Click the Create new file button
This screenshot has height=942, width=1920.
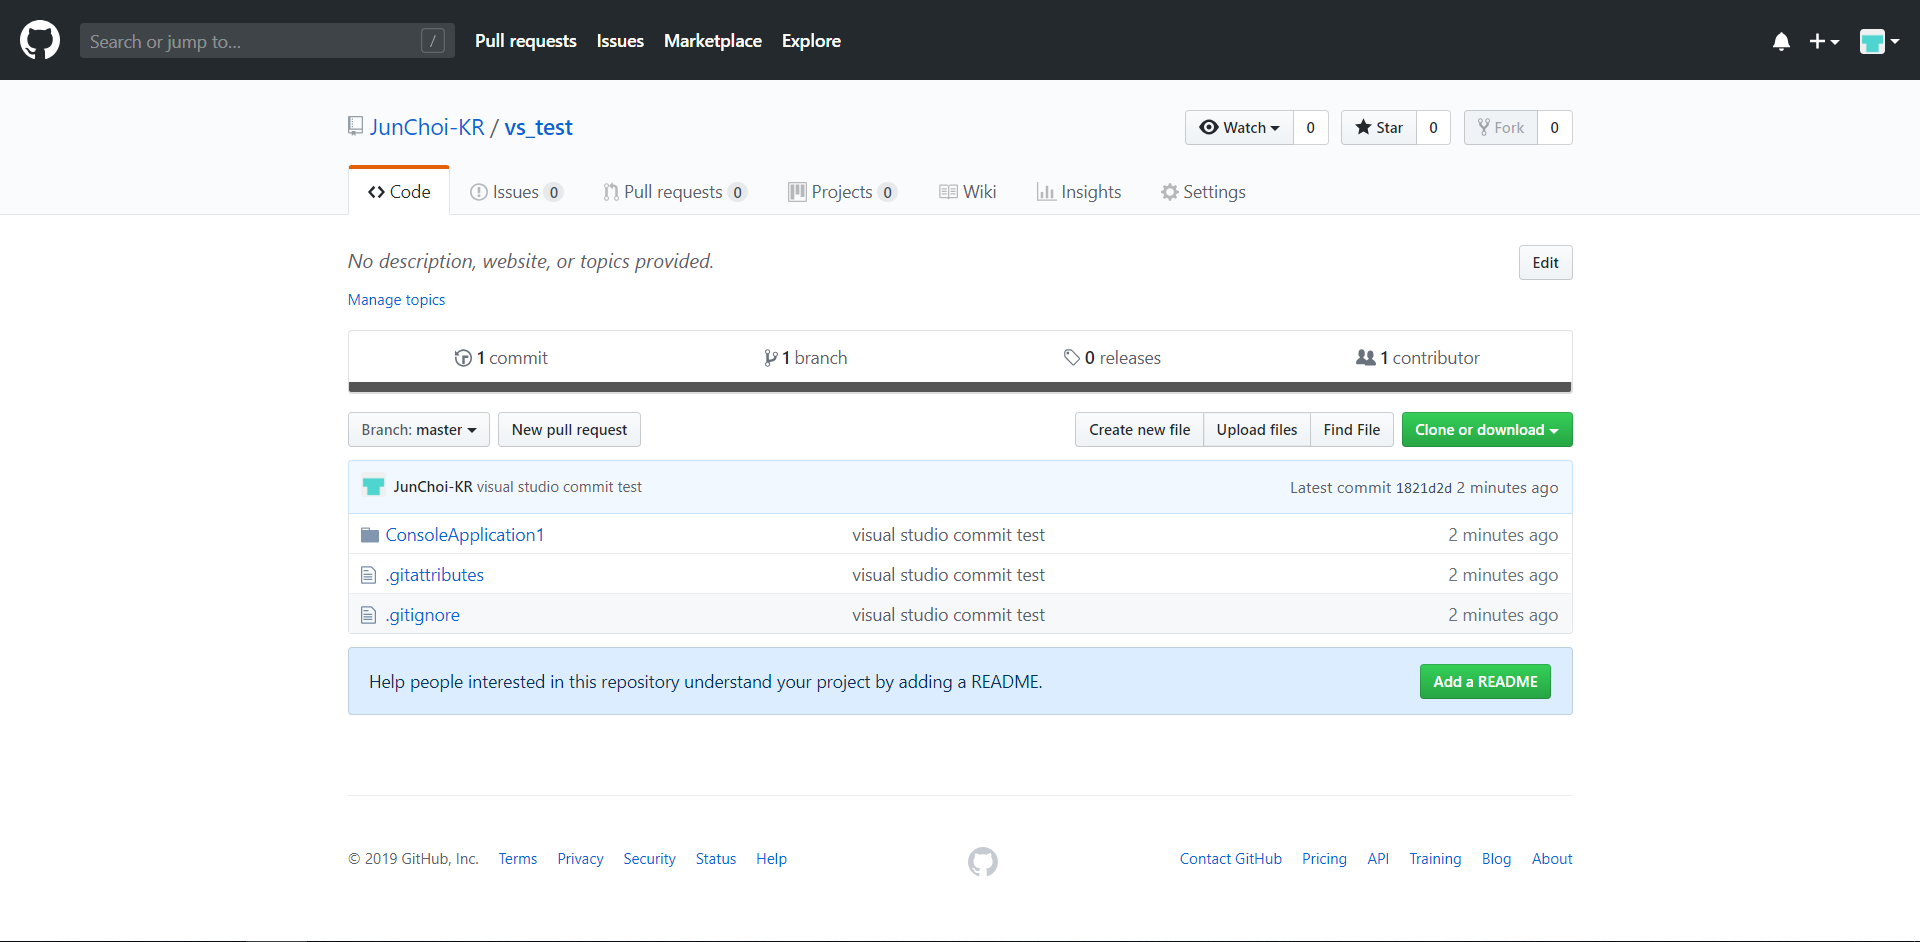[x=1139, y=430]
